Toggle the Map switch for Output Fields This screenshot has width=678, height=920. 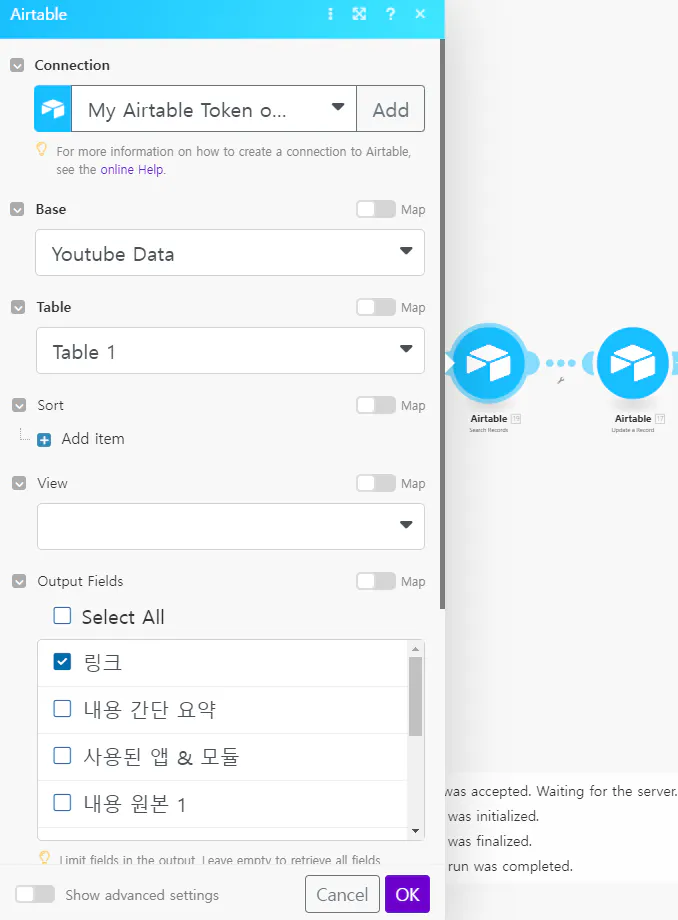376,581
